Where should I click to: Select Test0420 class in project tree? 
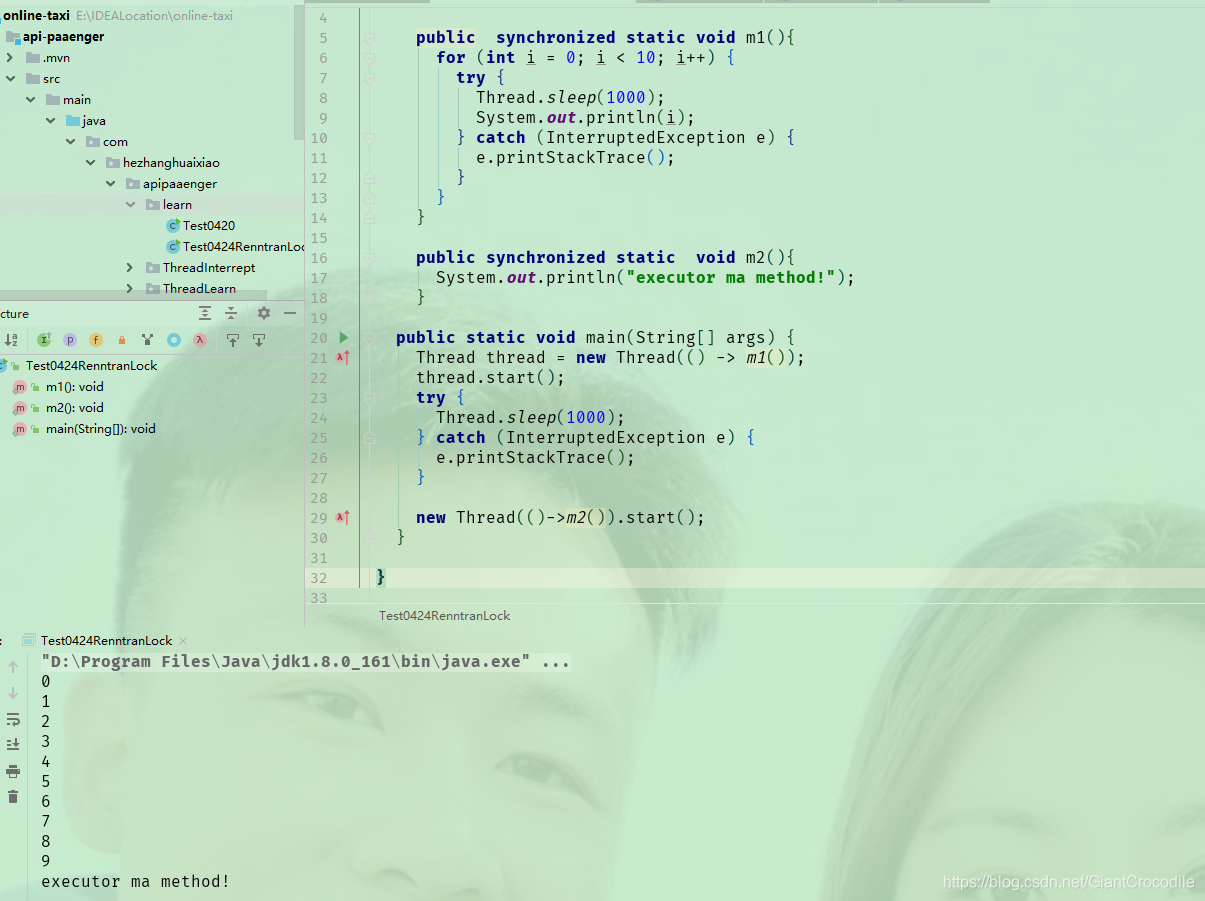point(209,226)
